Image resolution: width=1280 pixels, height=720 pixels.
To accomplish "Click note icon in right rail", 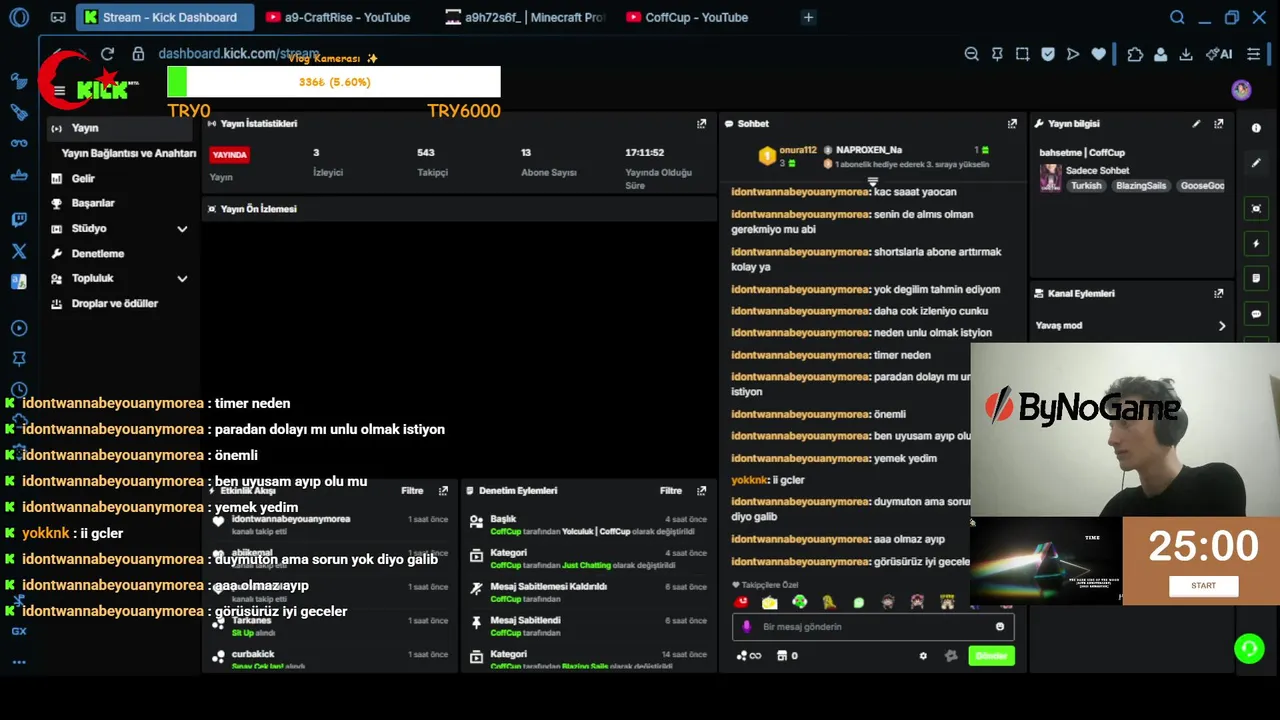I will coord(1256,279).
